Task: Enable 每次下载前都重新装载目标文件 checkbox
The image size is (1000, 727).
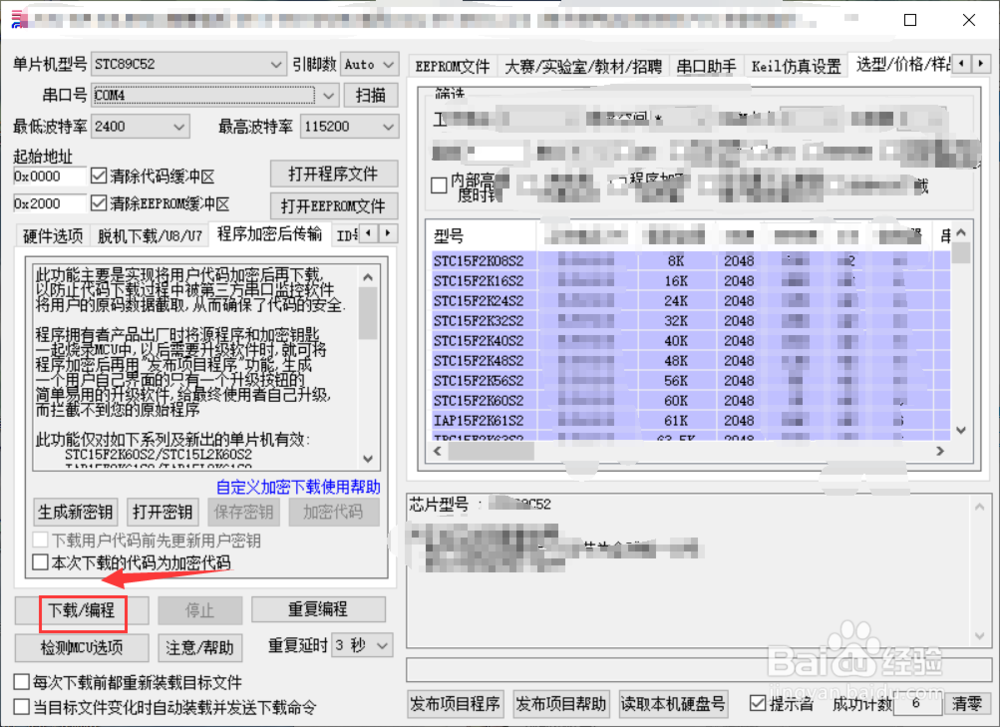Action: (x=22, y=682)
